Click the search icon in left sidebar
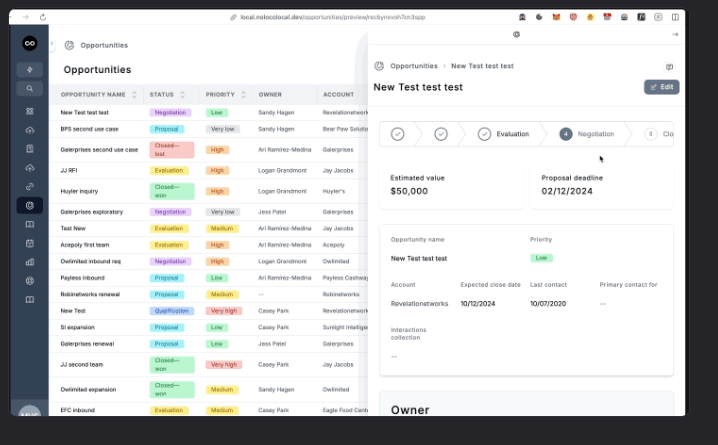The image size is (718, 445). tap(29, 88)
